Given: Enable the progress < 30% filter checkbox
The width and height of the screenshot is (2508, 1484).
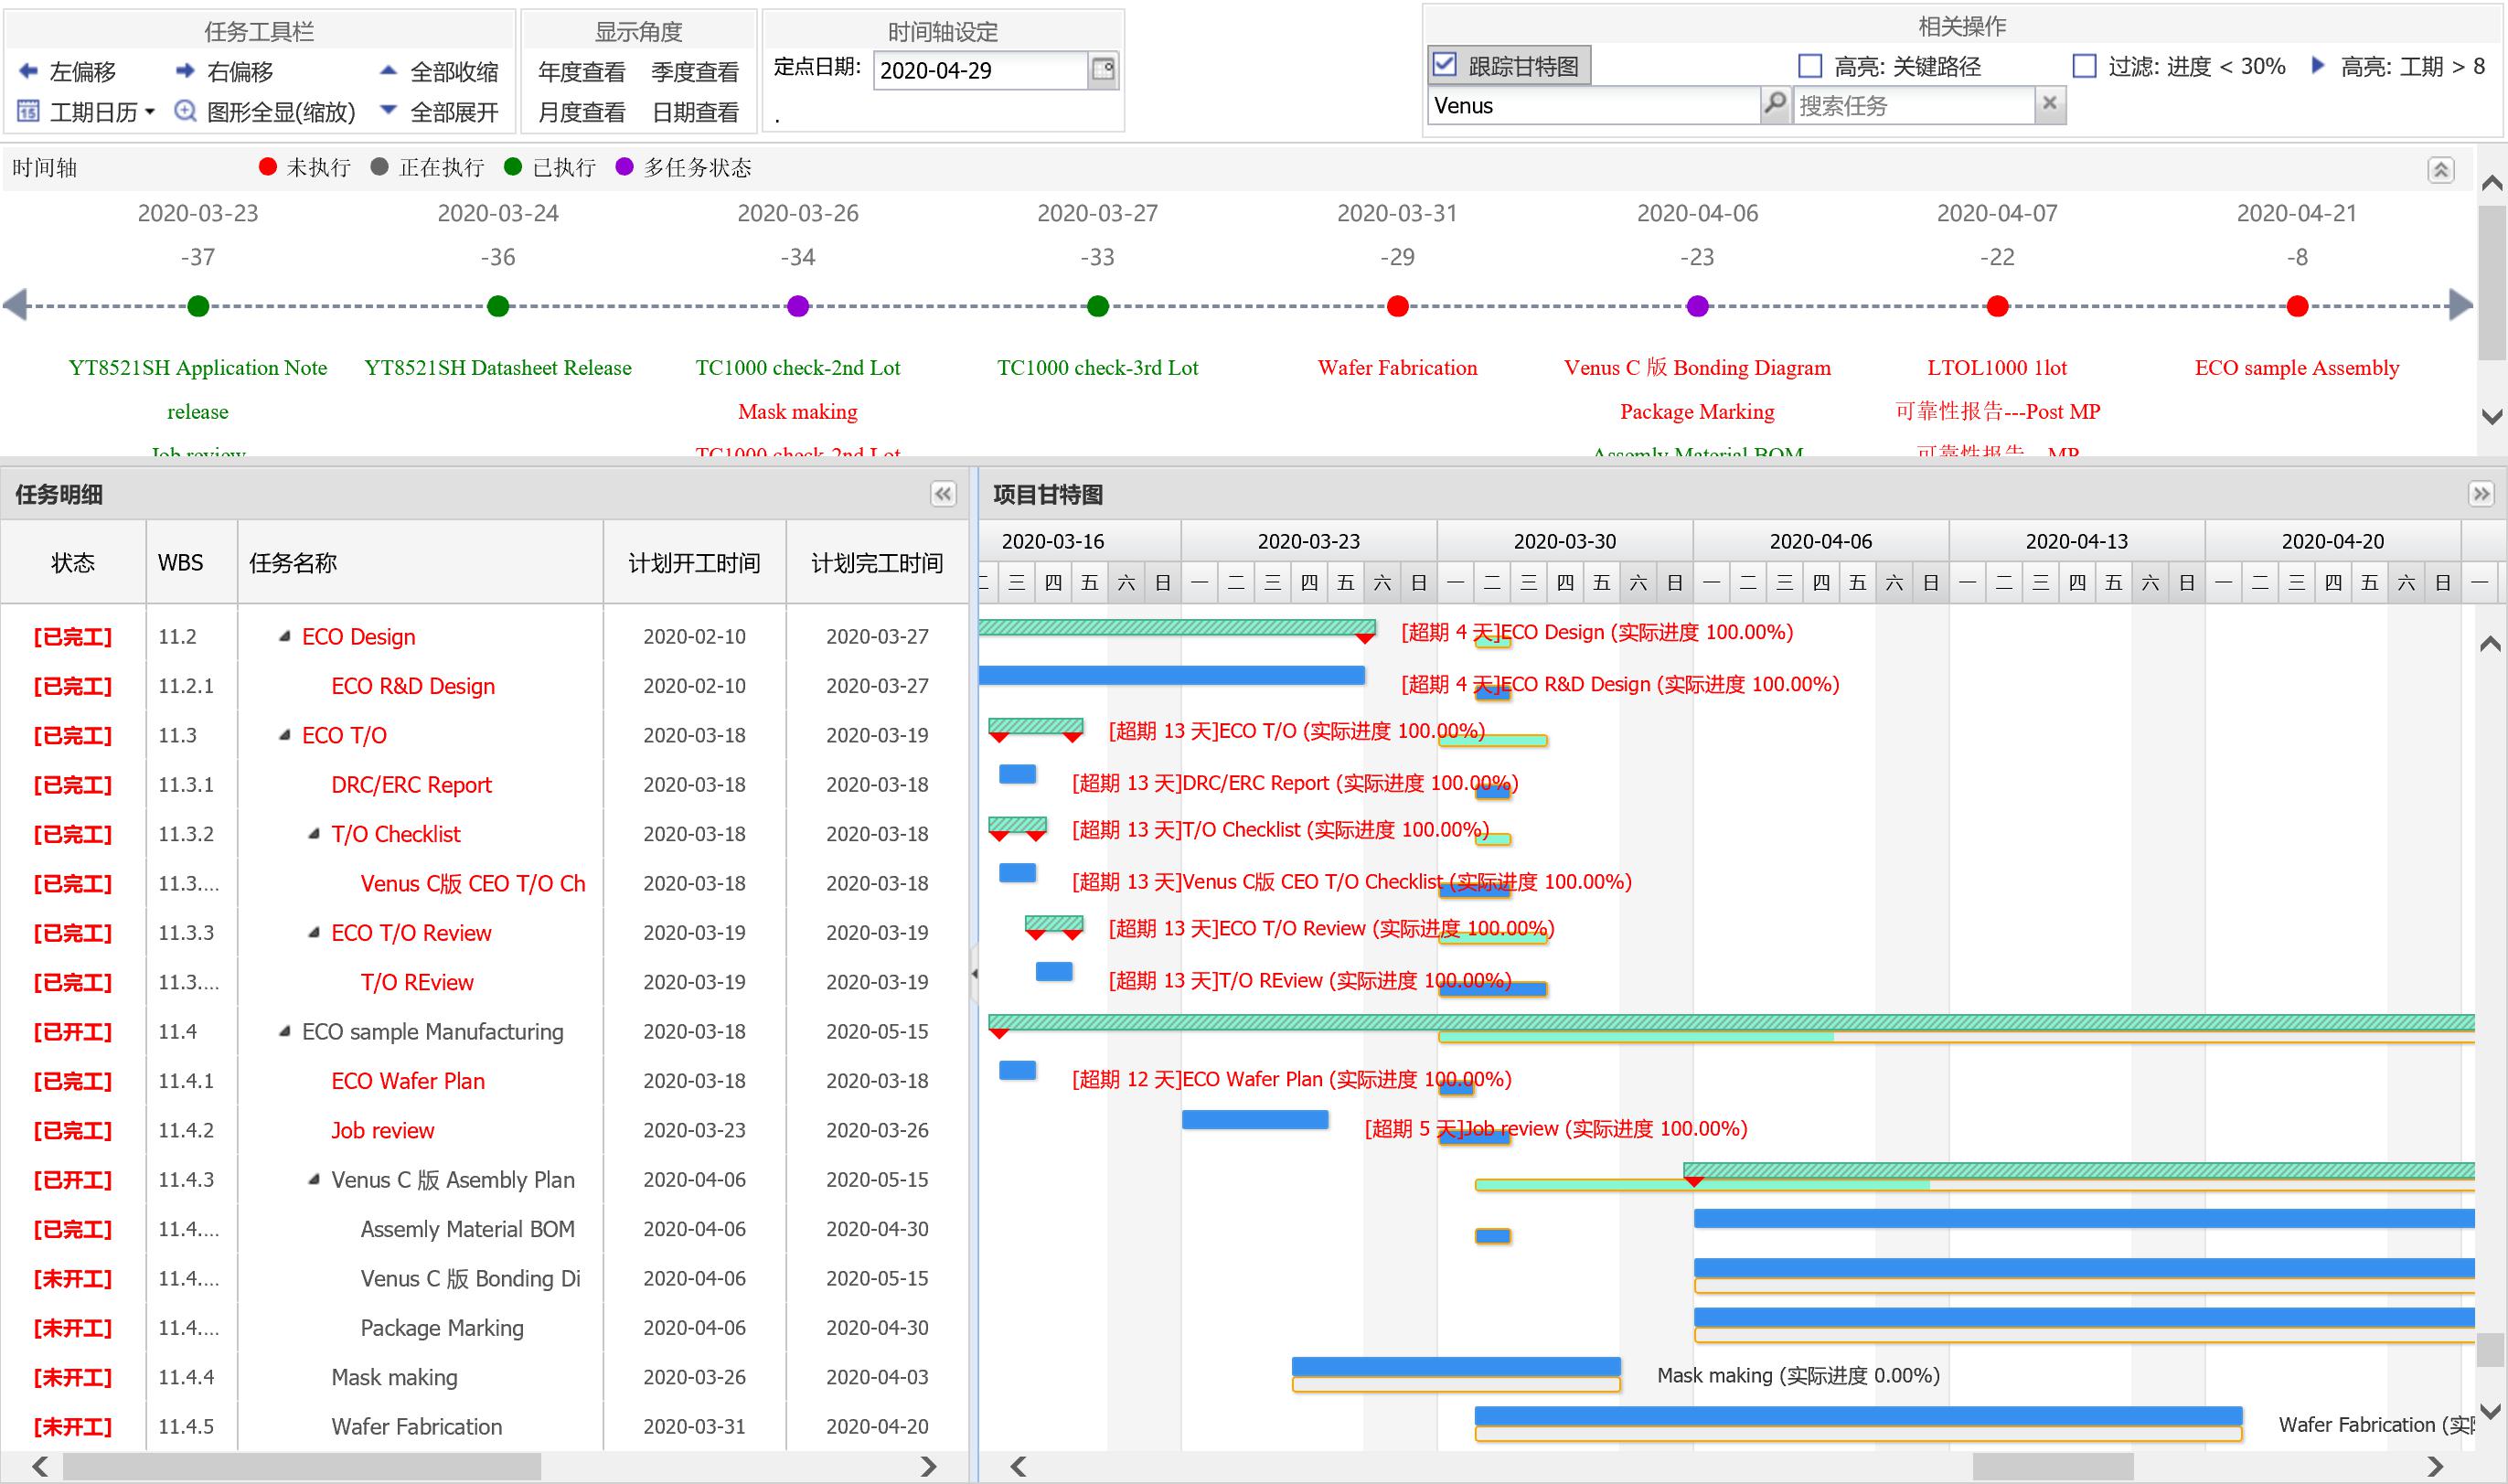Looking at the screenshot, I should [x=2085, y=67].
